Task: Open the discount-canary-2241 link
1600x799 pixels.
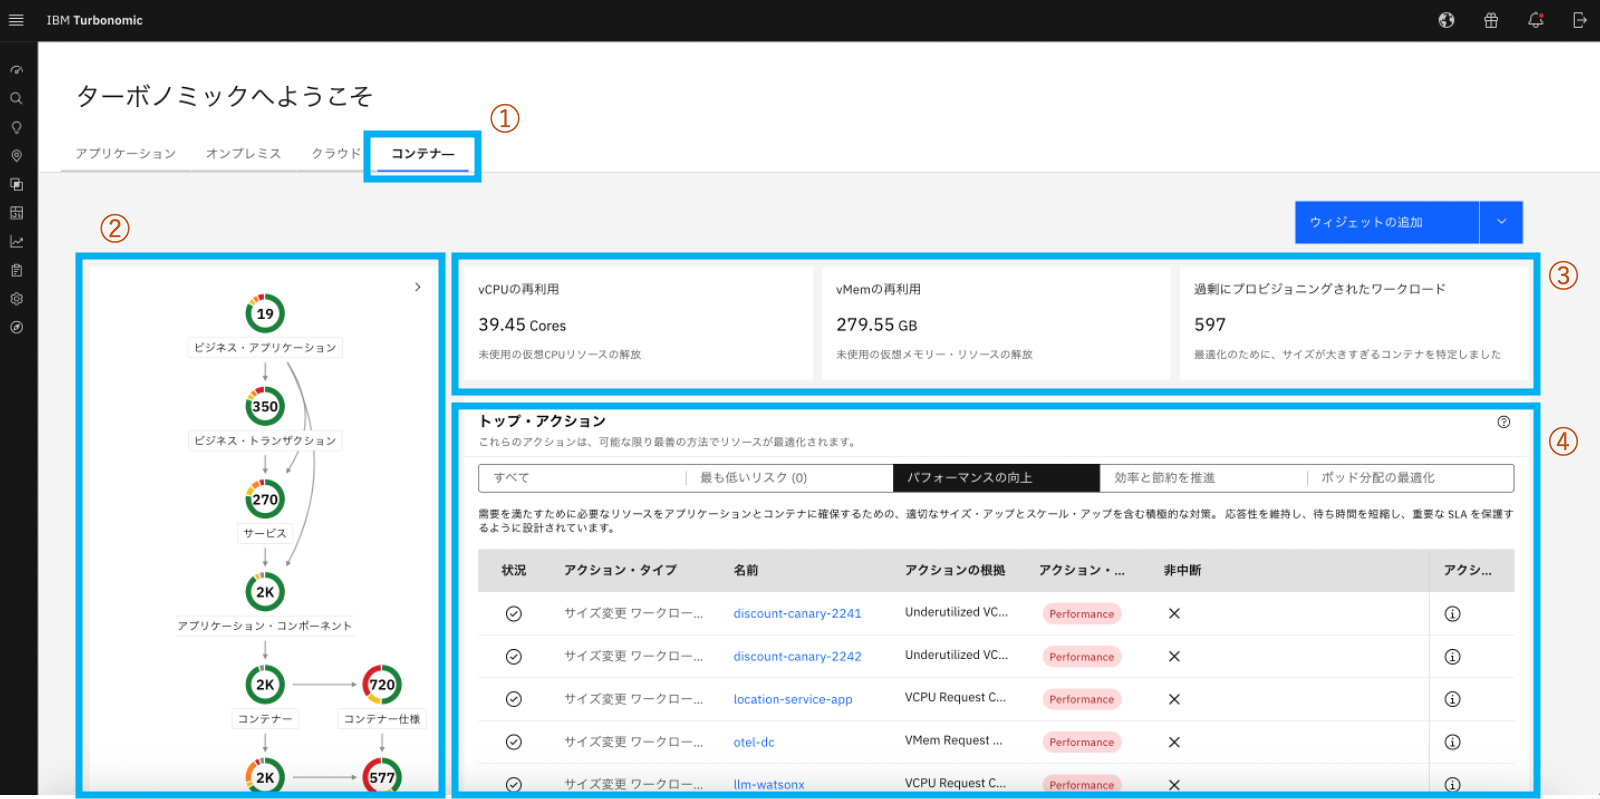Action: [x=797, y=614]
